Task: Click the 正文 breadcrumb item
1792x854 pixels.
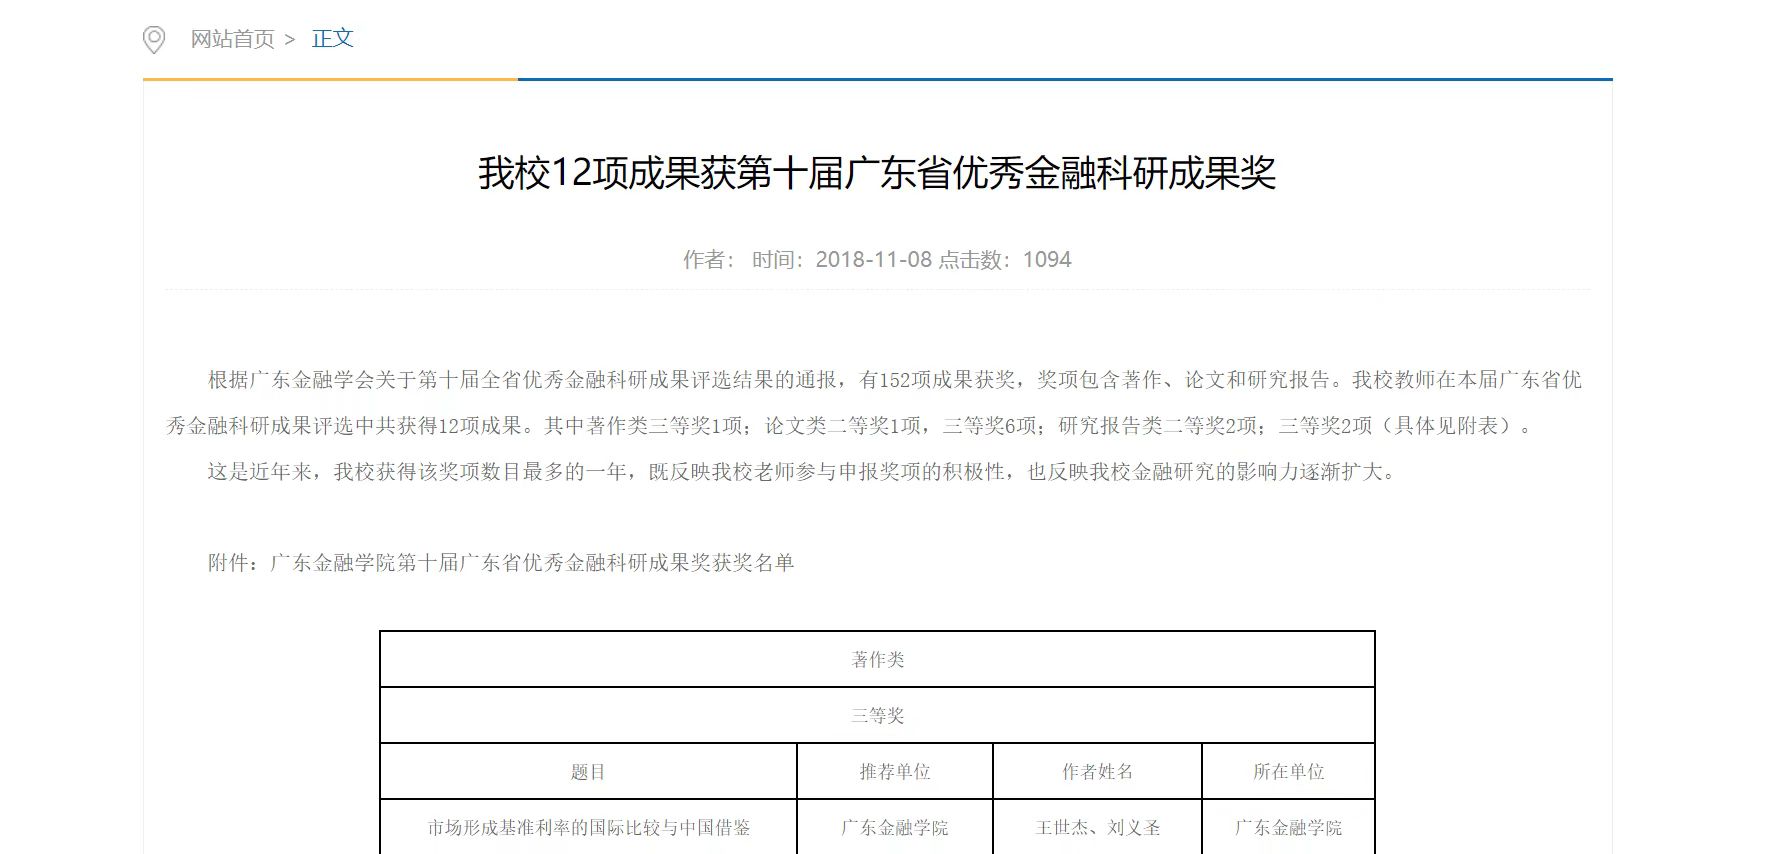Action: pyautogui.click(x=333, y=38)
